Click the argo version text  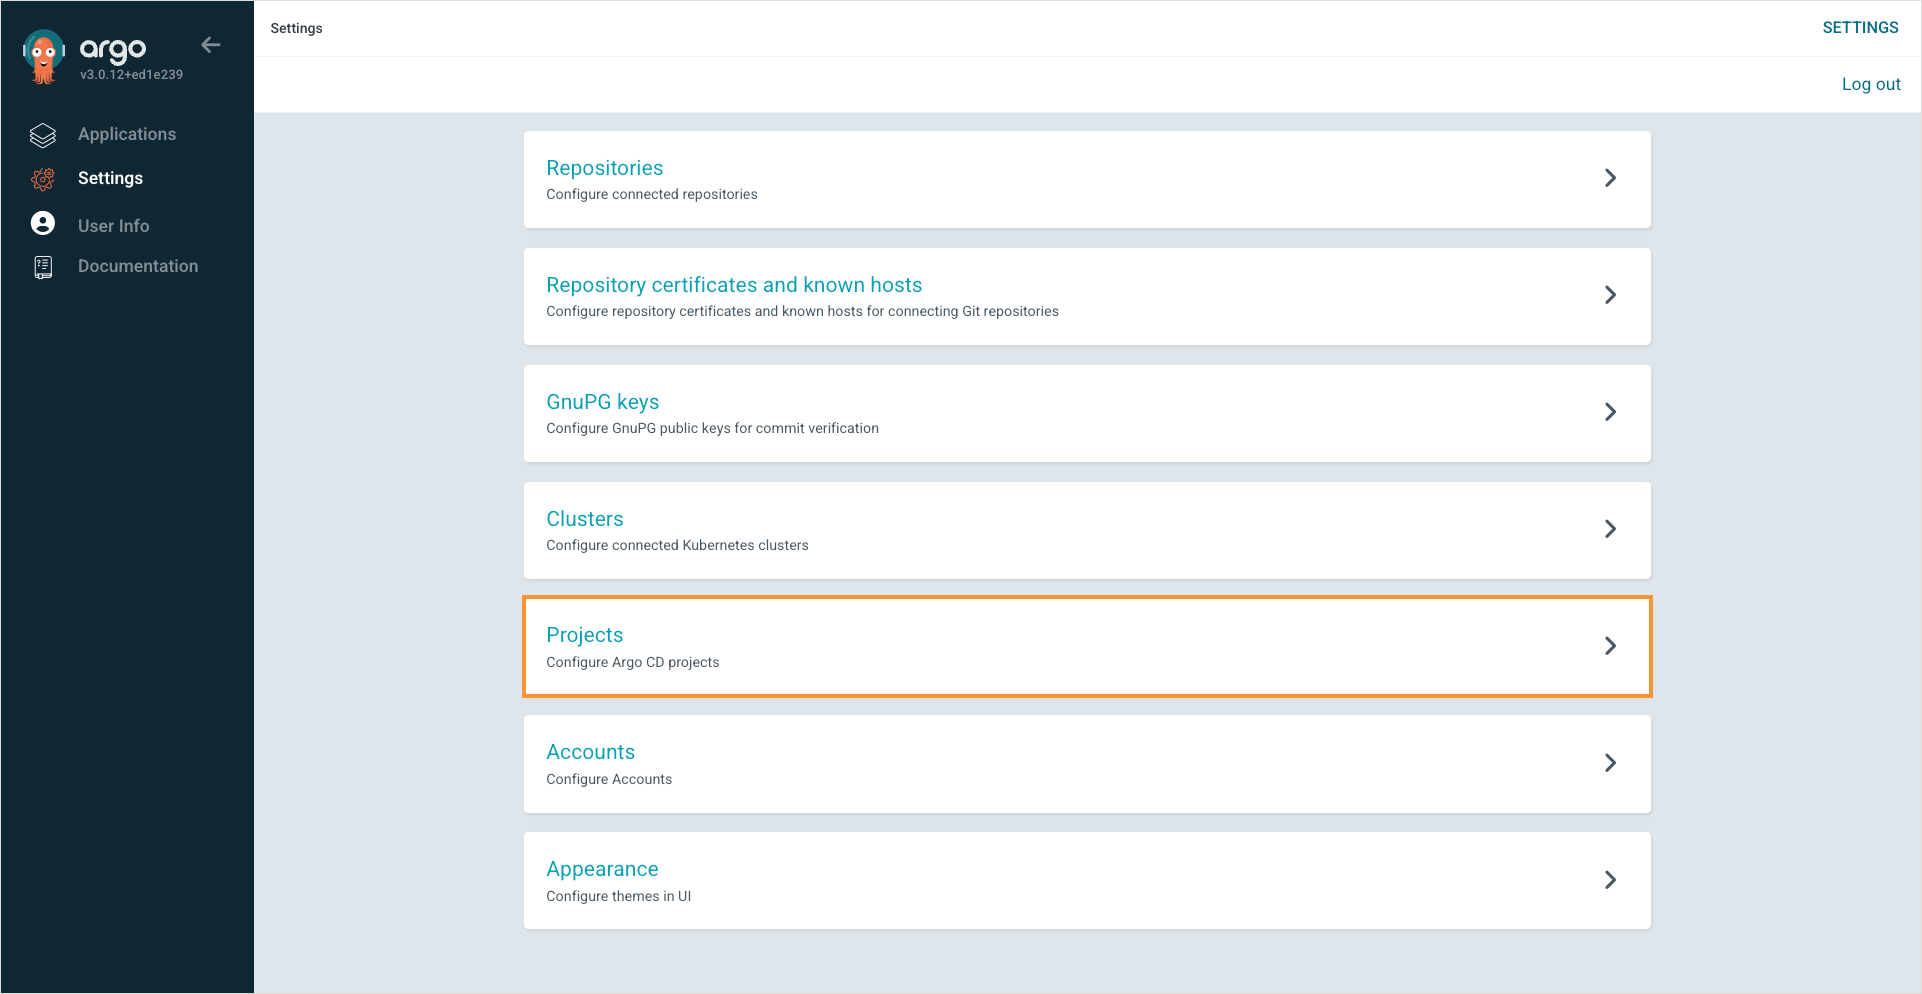click(x=131, y=75)
